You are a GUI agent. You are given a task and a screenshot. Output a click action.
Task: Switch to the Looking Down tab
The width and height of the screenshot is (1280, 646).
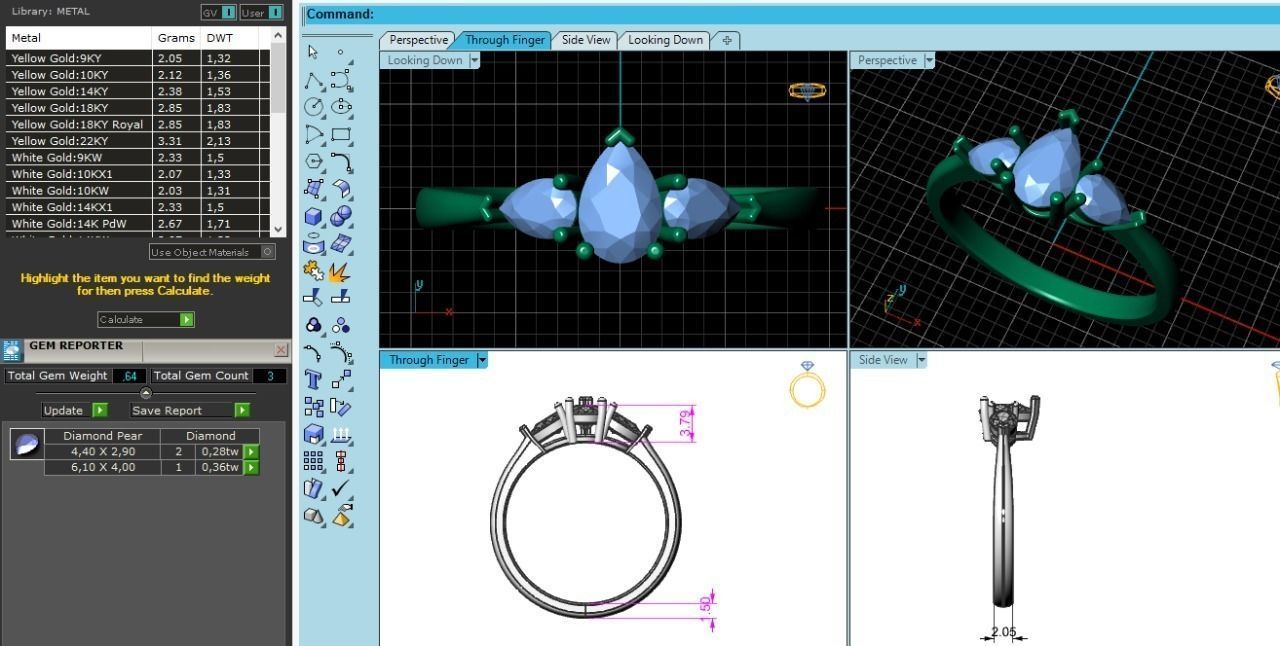click(665, 40)
